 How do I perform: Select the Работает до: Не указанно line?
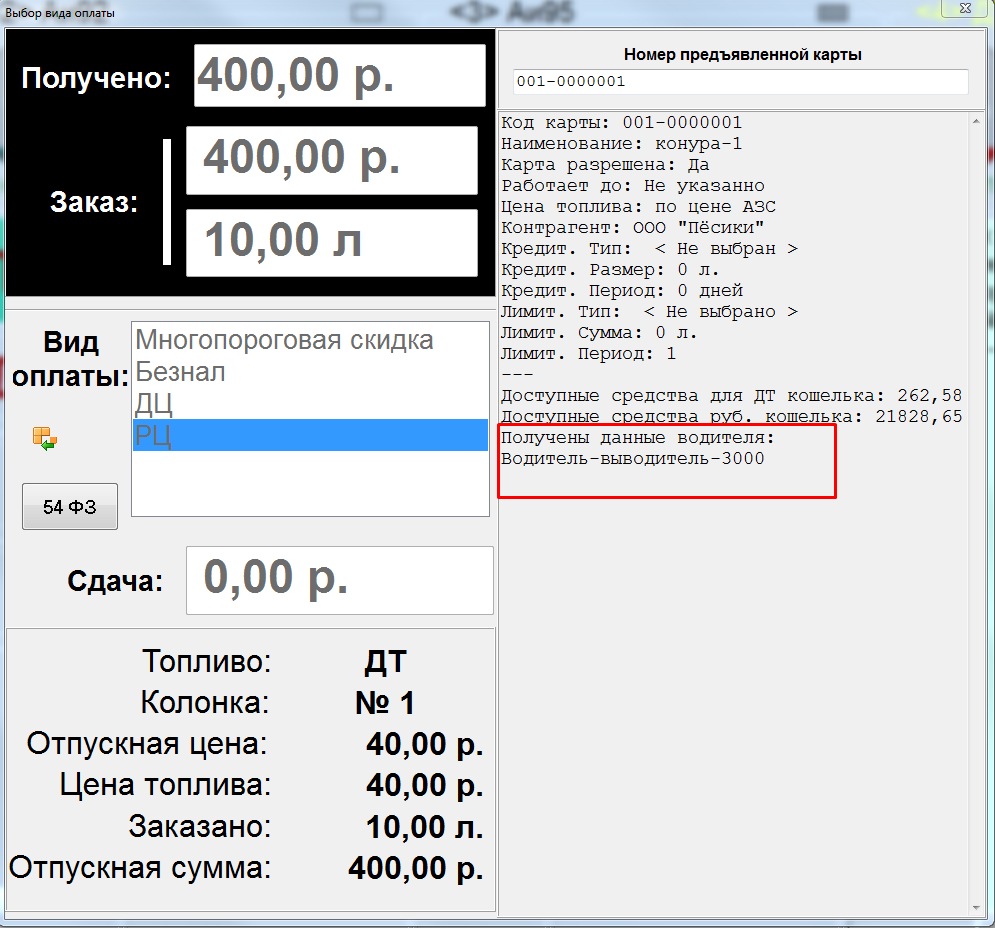(x=633, y=186)
